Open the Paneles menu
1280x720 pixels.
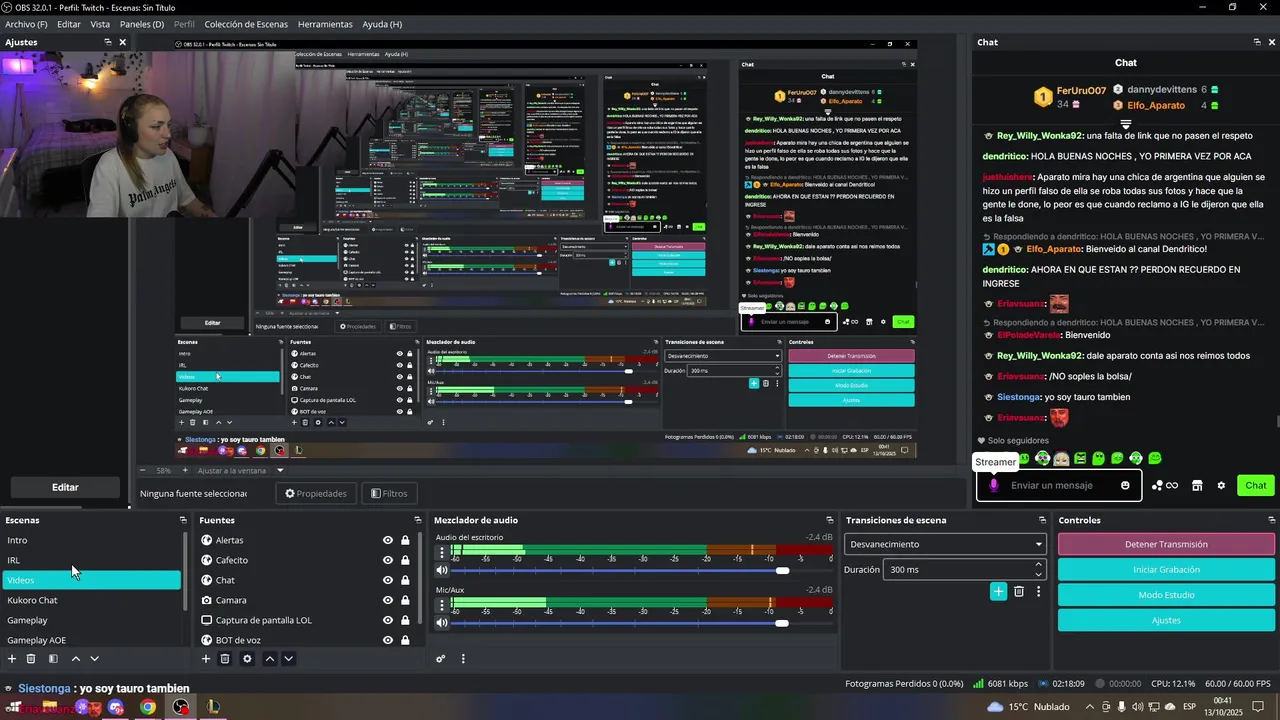(x=142, y=24)
